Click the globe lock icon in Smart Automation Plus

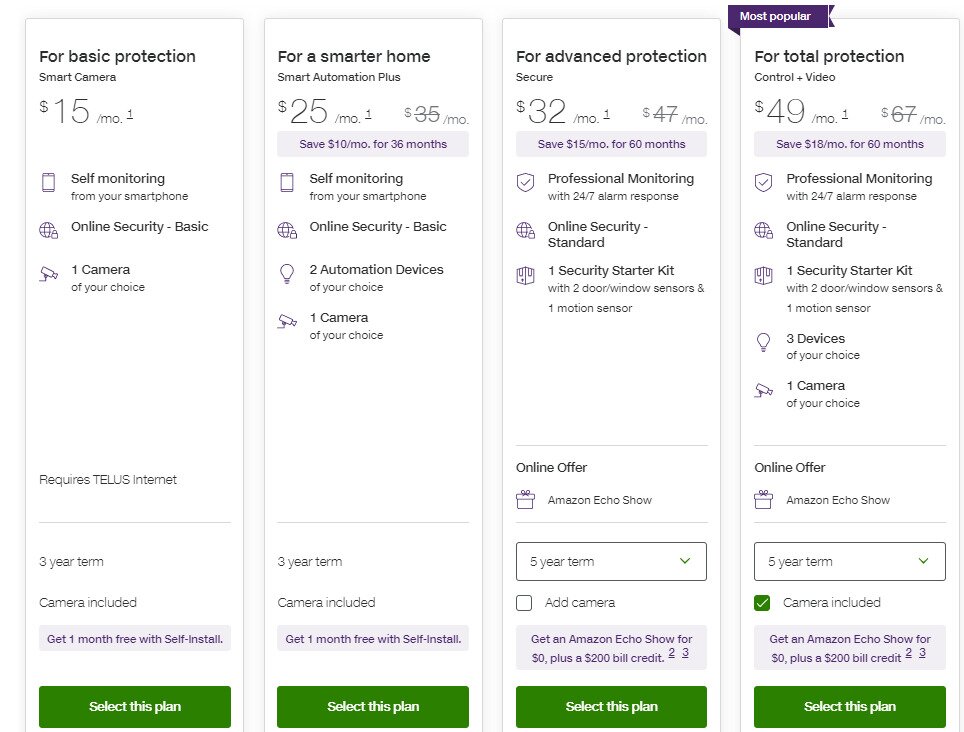click(x=287, y=230)
